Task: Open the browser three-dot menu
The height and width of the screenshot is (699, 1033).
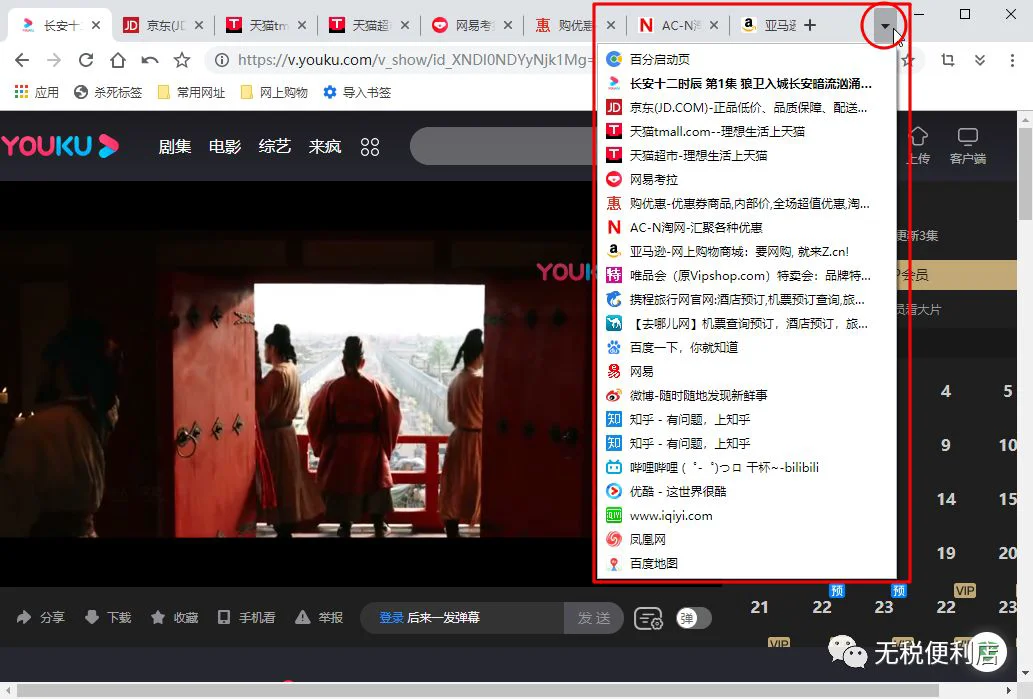Action: click(1013, 61)
